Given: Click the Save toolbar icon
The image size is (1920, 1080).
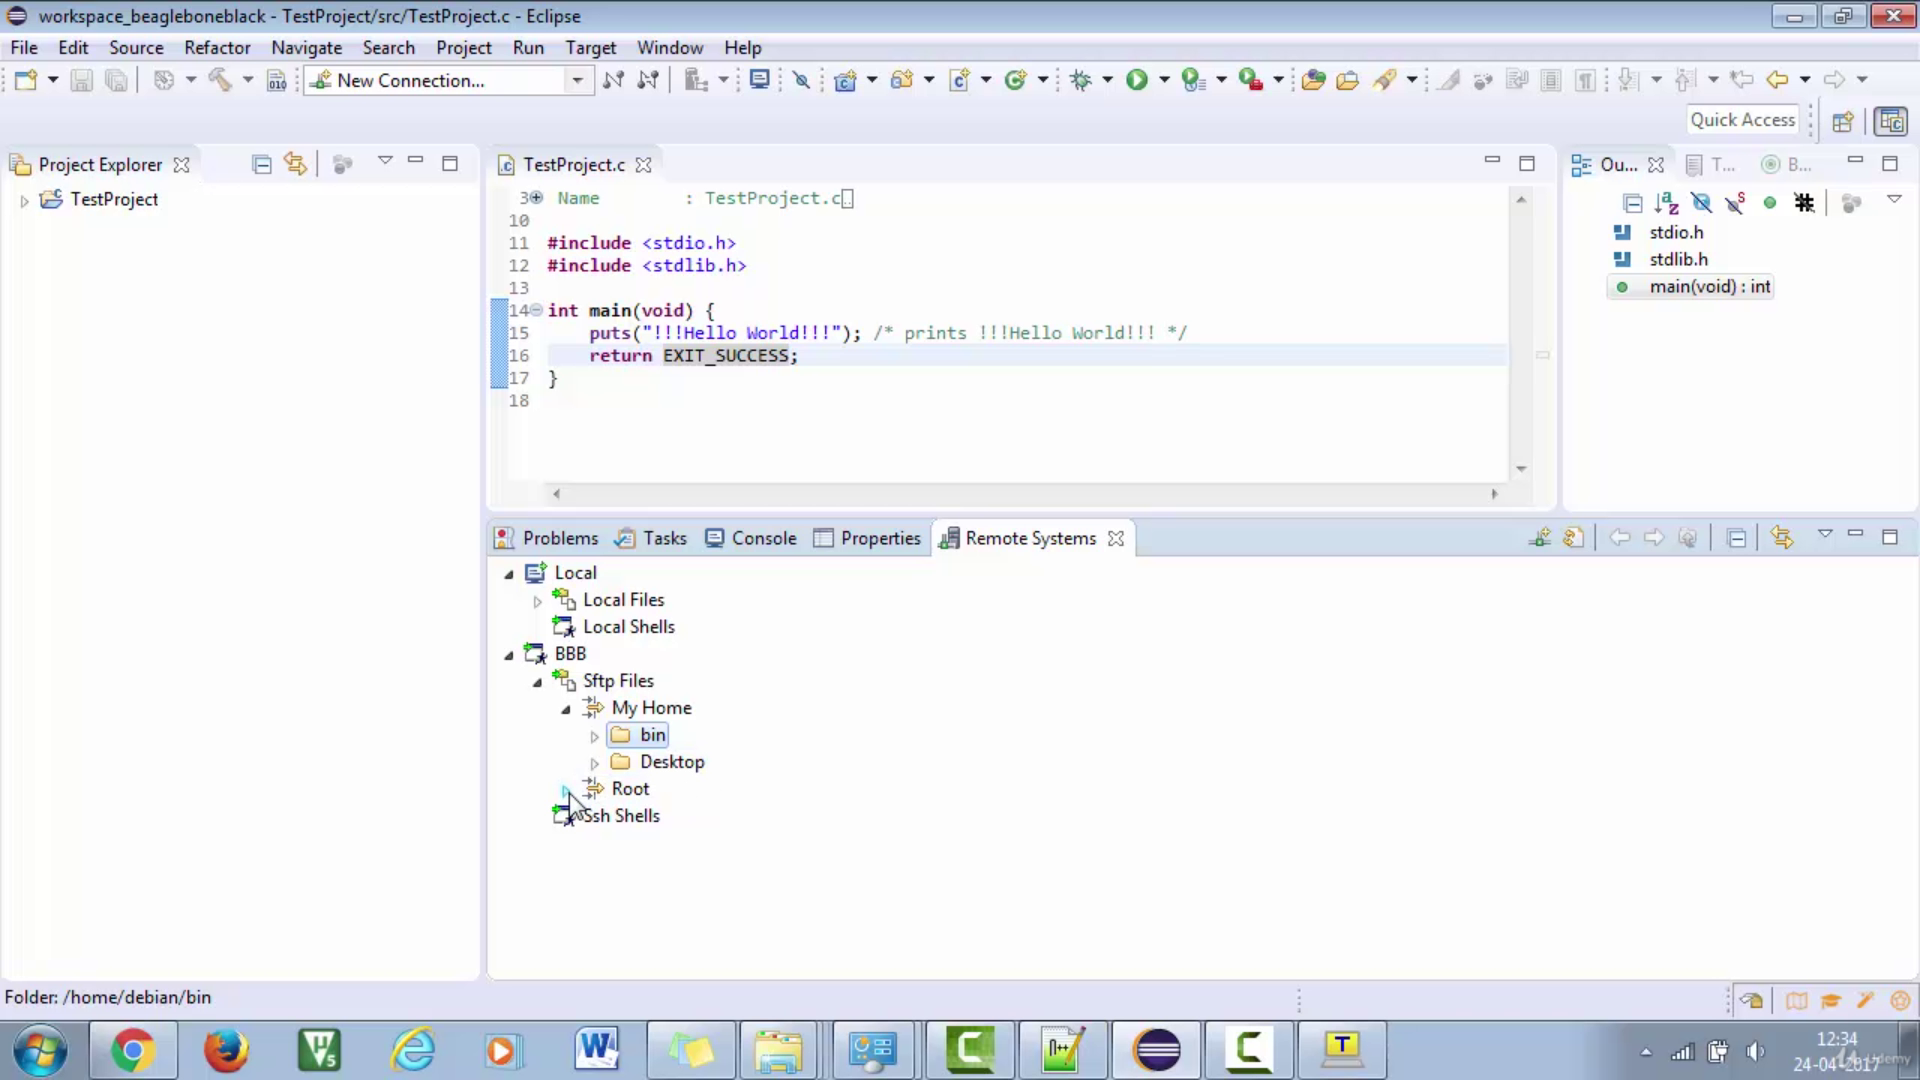Looking at the screenshot, I should (82, 80).
